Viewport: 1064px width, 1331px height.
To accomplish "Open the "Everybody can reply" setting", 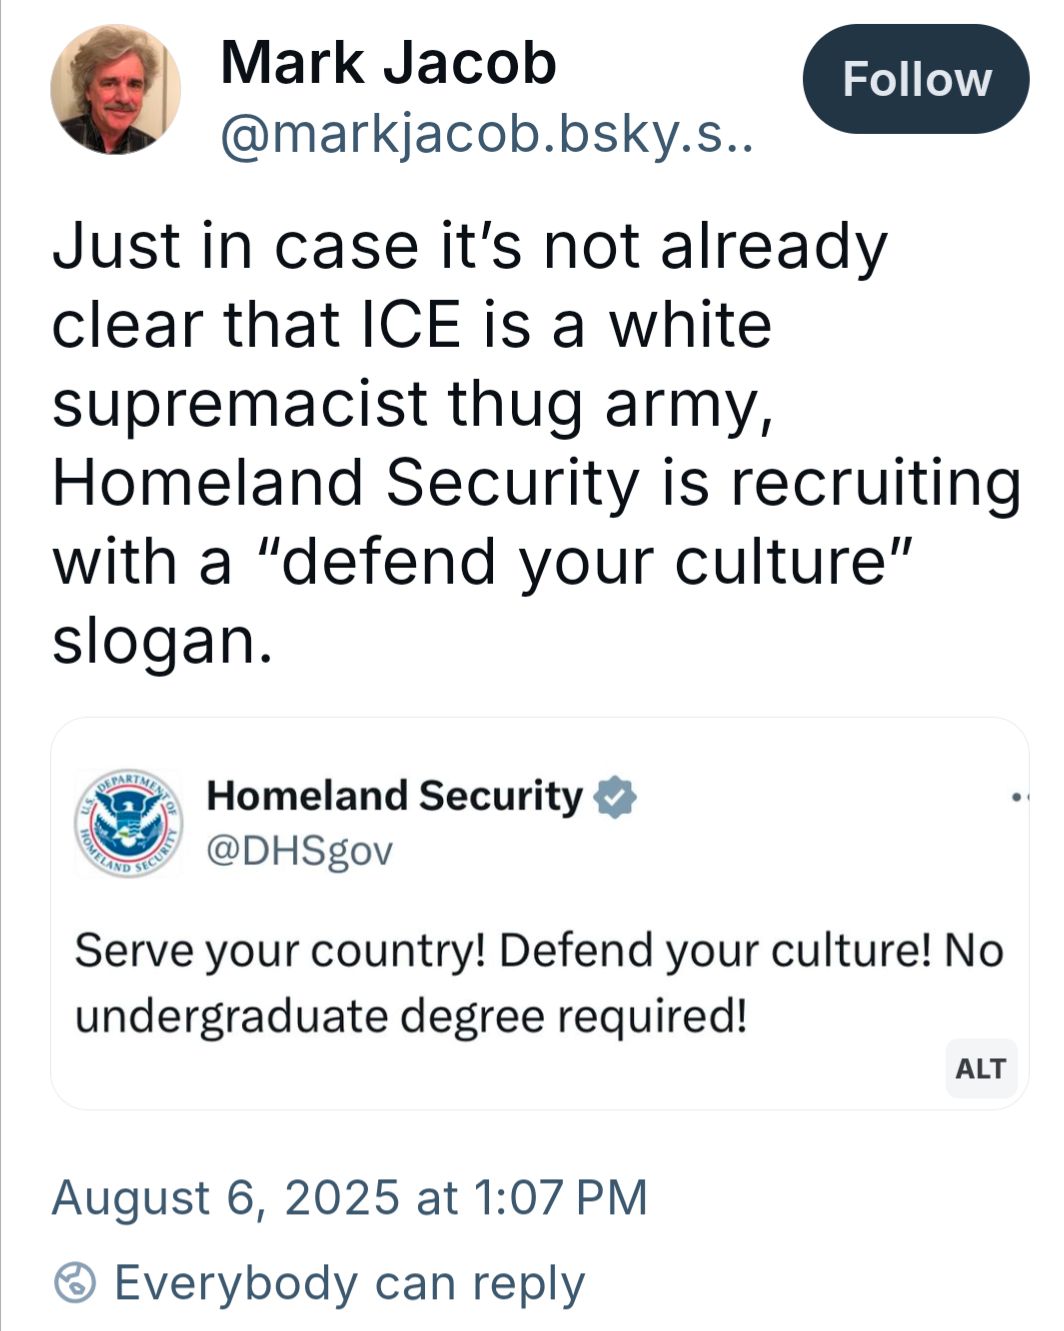I will pyautogui.click(x=349, y=1283).
